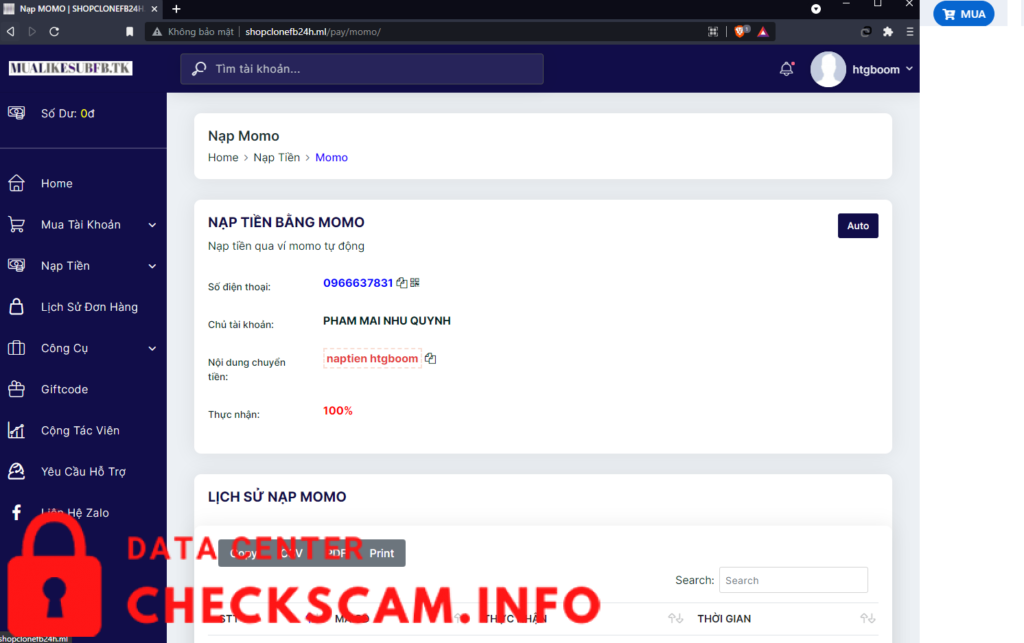Expand the Mua Tài Khoản submenu
The width and height of the screenshot is (1024, 643).
pyautogui.click(x=152, y=225)
